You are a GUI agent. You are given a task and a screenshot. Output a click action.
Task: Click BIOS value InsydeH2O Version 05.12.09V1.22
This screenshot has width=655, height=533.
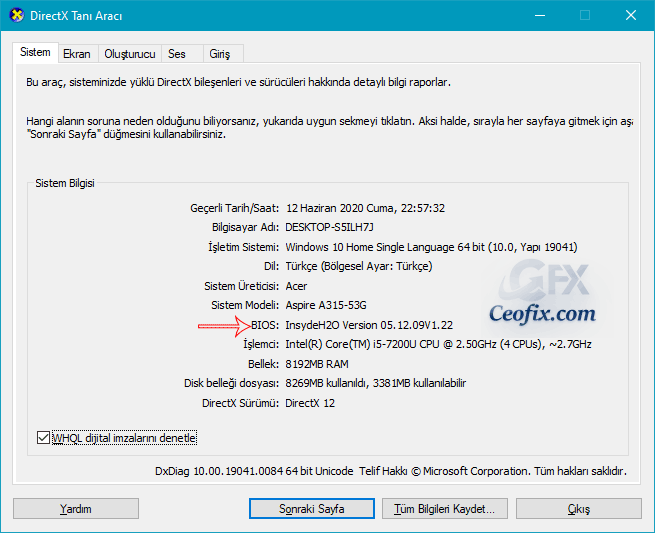click(369, 325)
